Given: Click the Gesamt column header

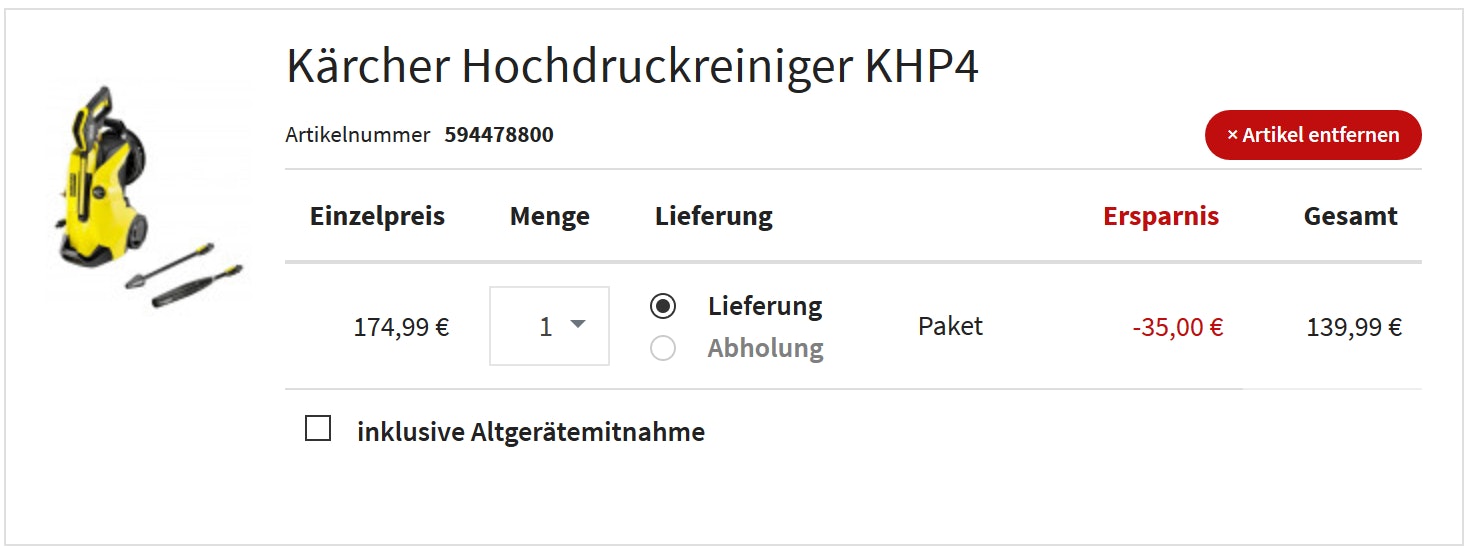Looking at the screenshot, I should (x=1350, y=216).
